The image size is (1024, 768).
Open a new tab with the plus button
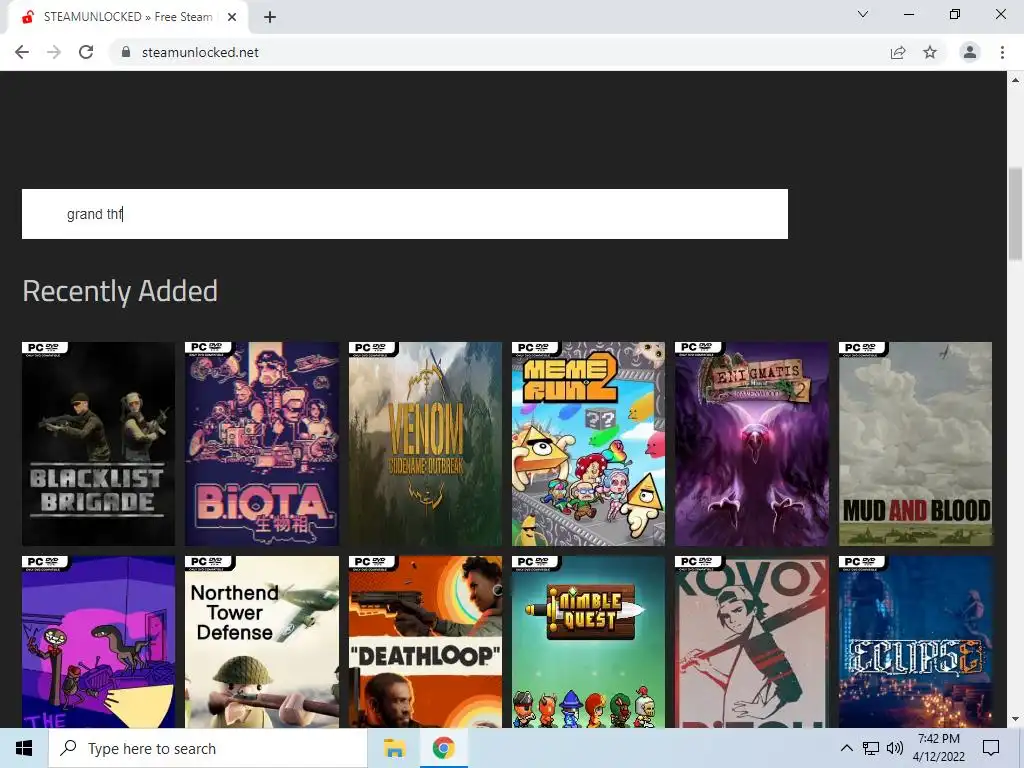pos(270,17)
